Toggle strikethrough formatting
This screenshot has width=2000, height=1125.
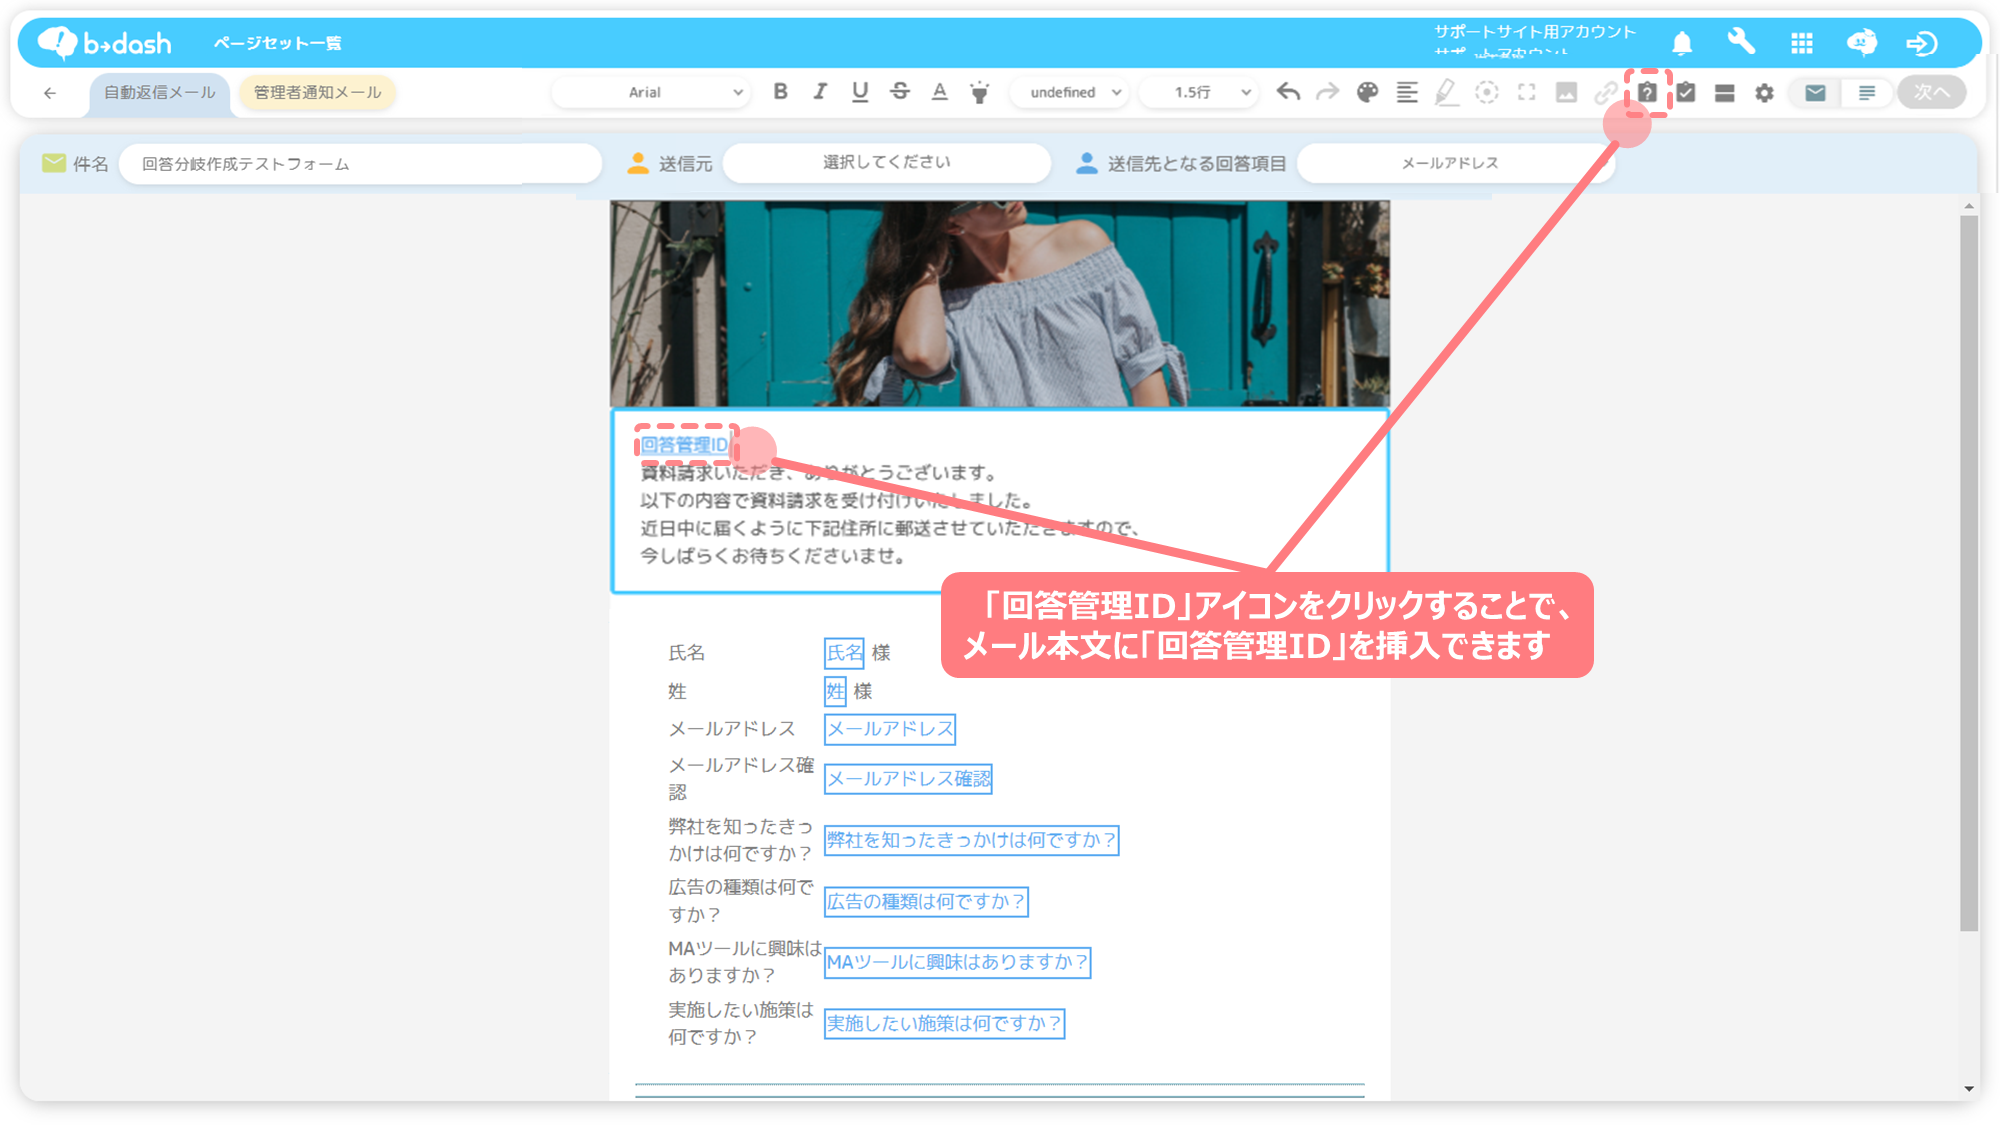click(900, 92)
